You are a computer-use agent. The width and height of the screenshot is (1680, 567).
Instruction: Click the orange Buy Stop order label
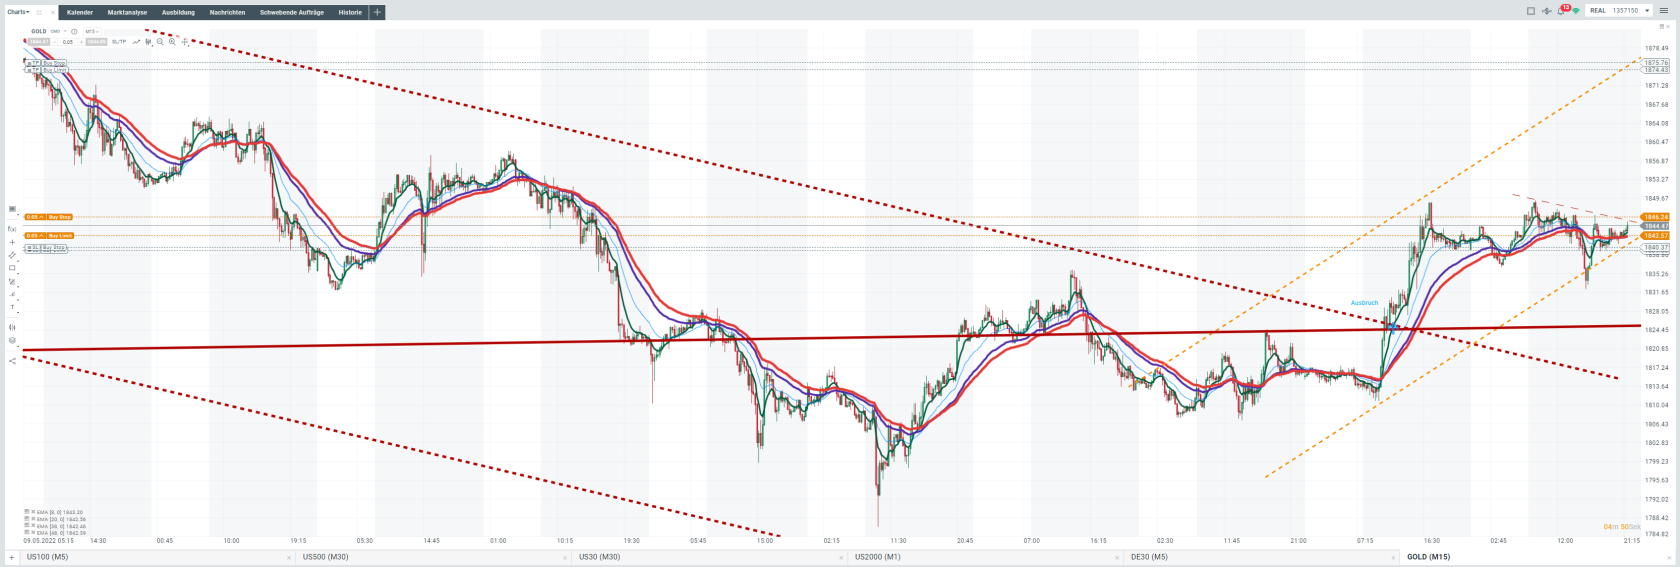click(60, 217)
